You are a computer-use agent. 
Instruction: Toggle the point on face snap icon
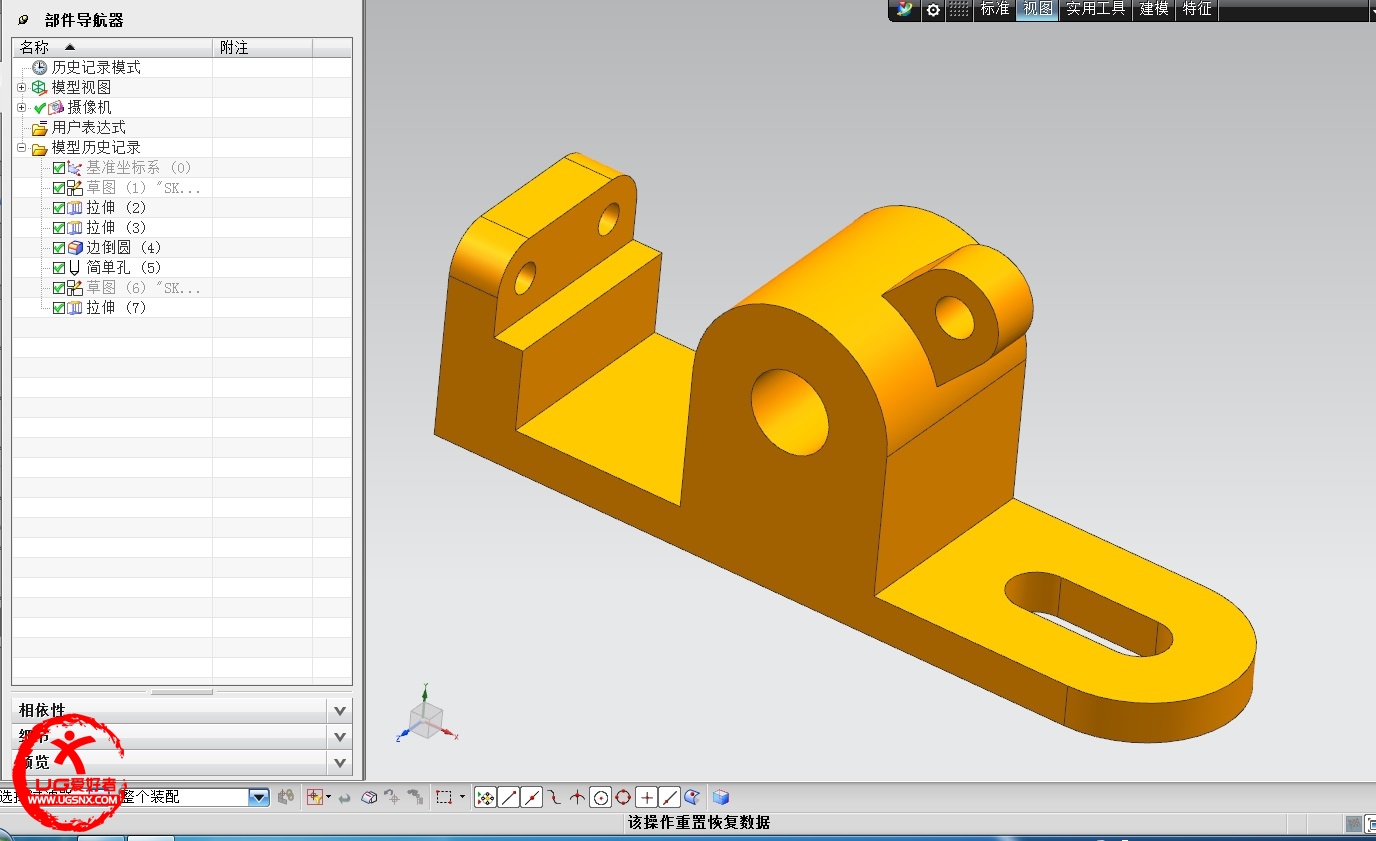click(x=691, y=797)
